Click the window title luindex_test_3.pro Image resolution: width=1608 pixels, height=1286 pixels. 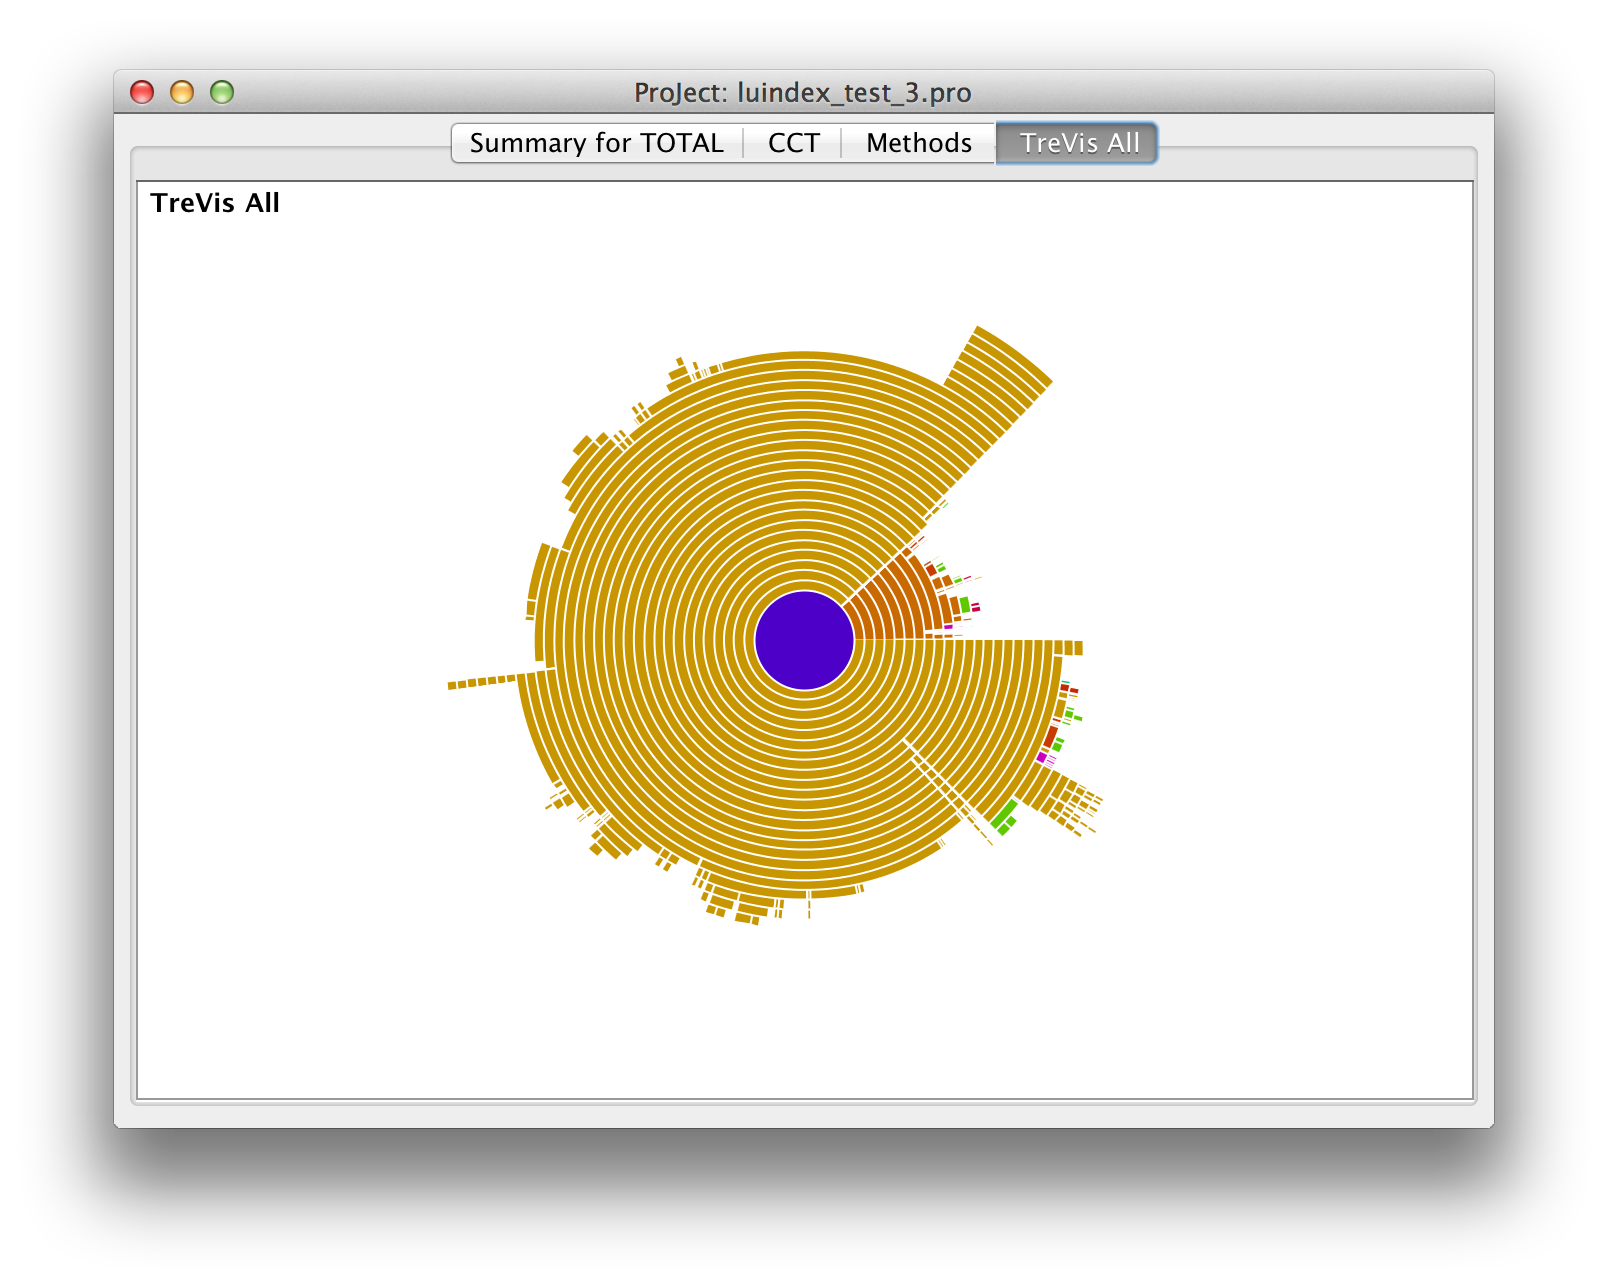(x=803, y=93)
